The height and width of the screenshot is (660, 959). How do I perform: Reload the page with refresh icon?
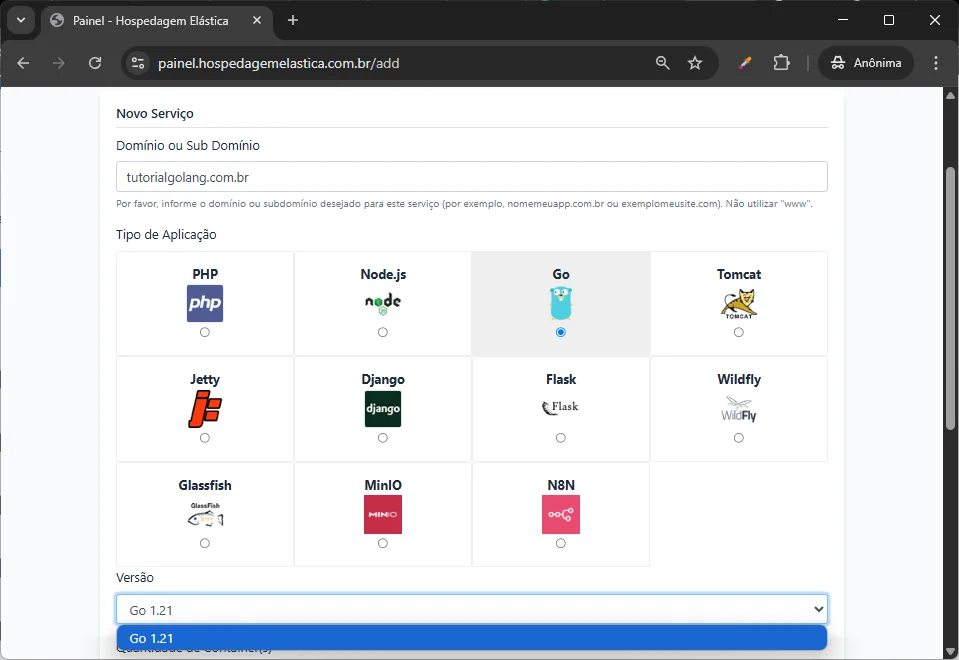(x=95, y=63)
